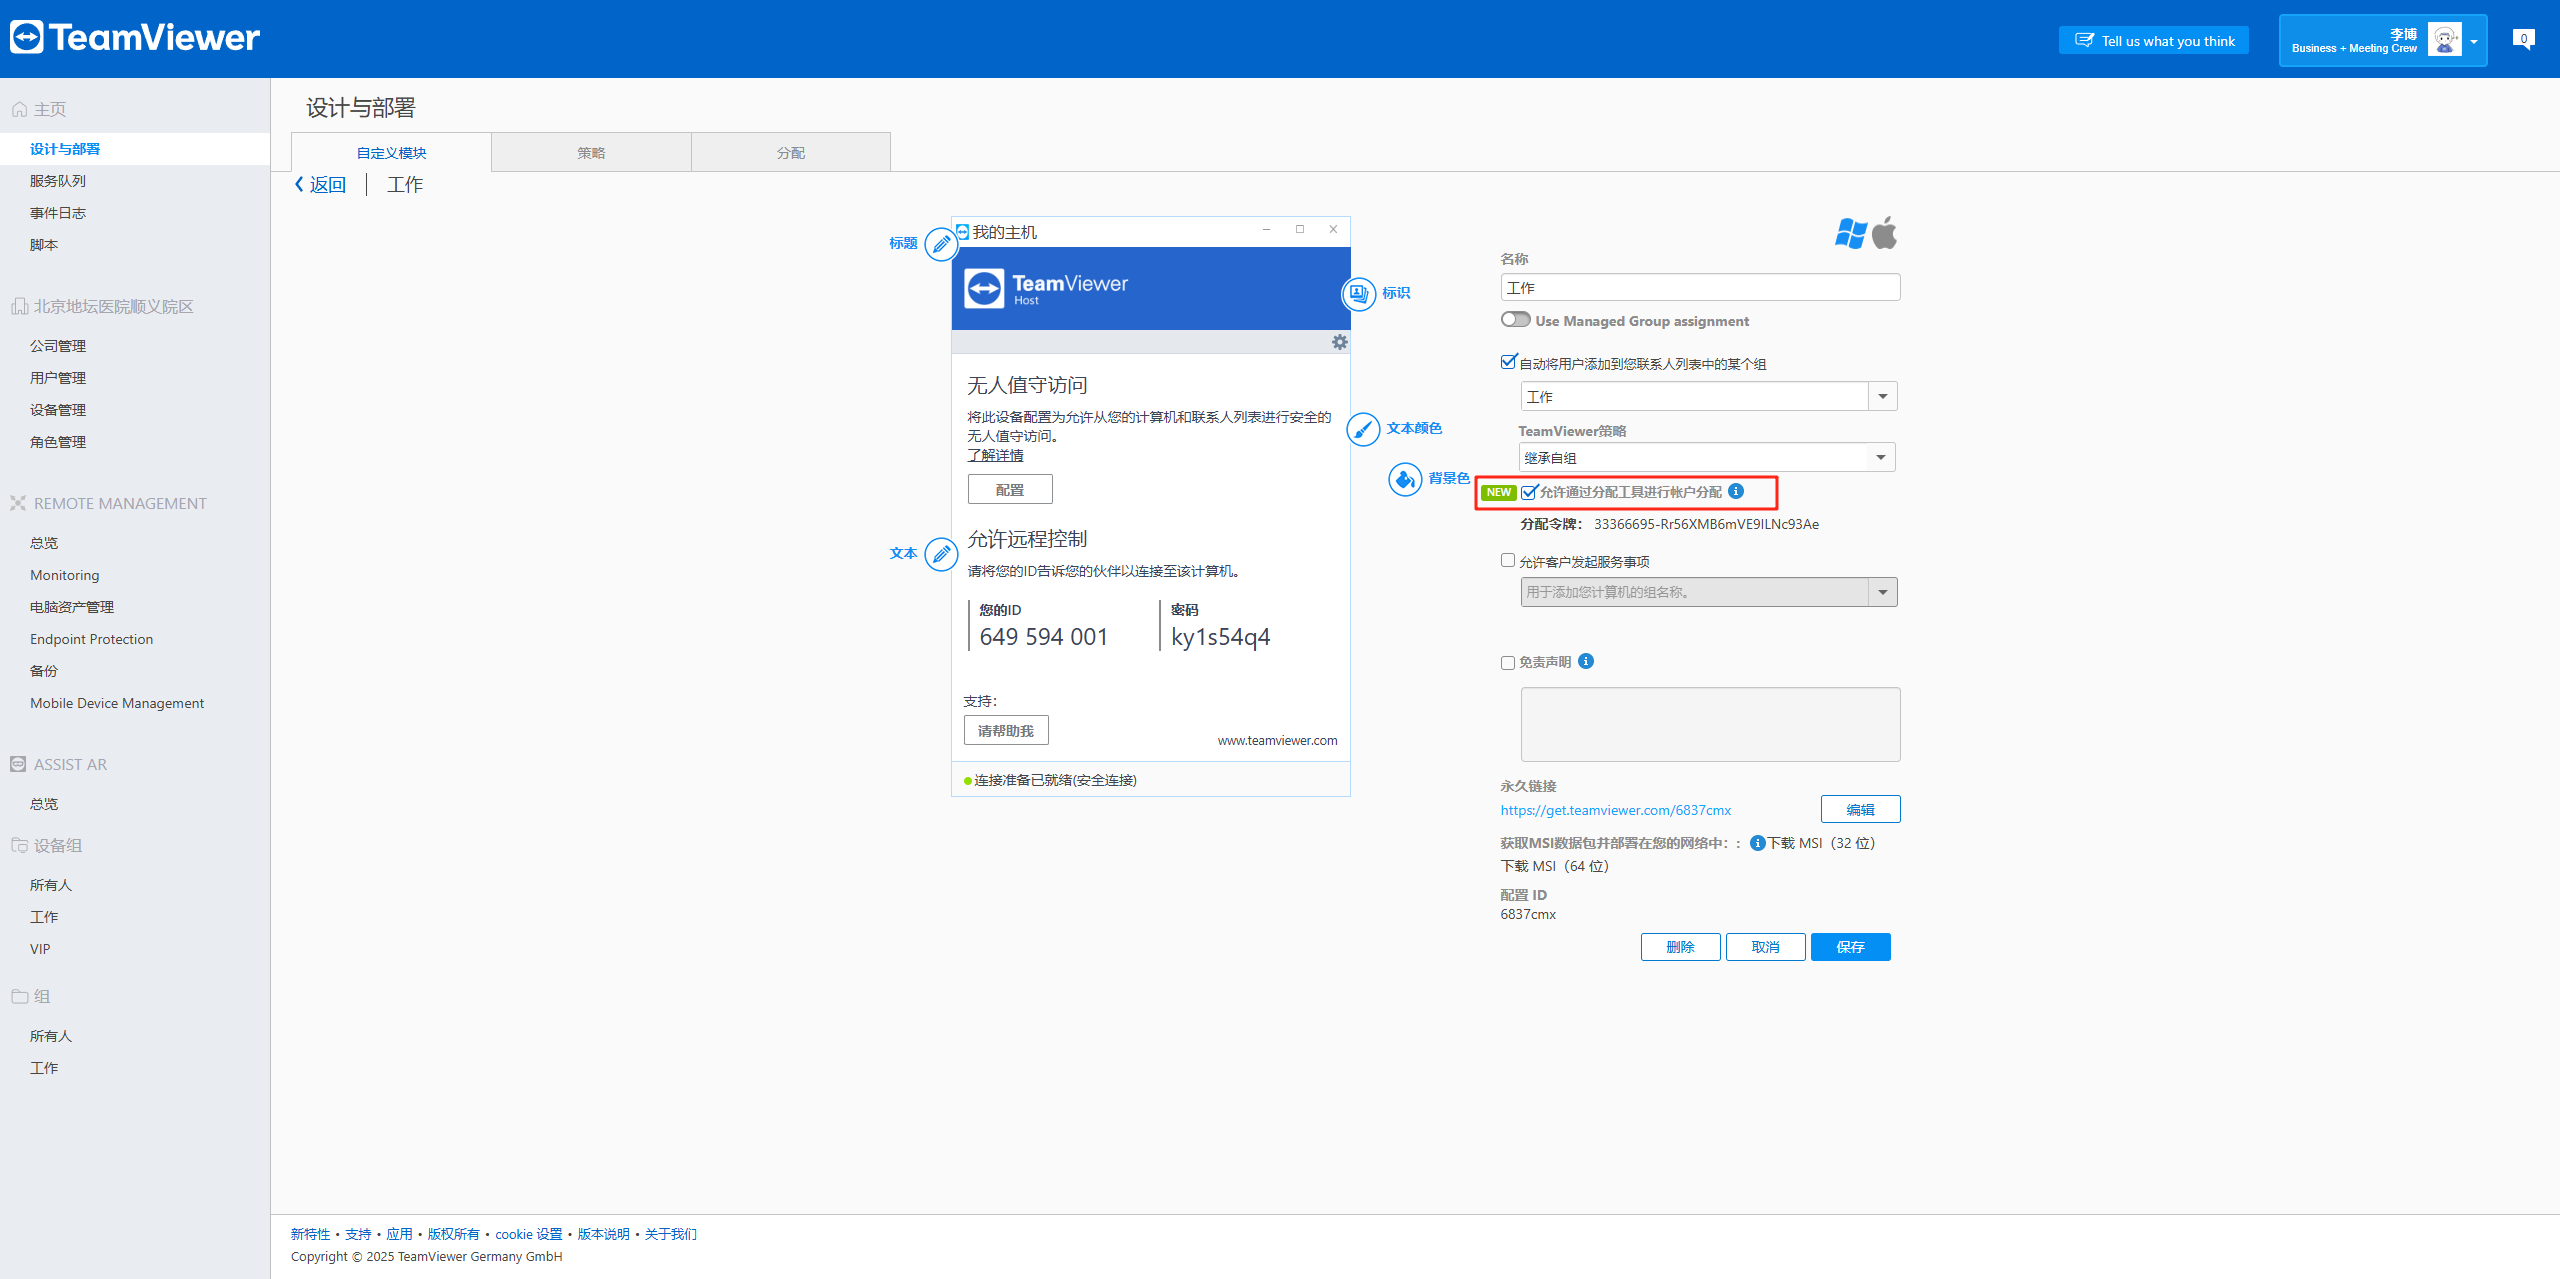Click the 标识 logo upload icon
The width and height of the screenshot is (2560, 1279).
pos(1359,294)
